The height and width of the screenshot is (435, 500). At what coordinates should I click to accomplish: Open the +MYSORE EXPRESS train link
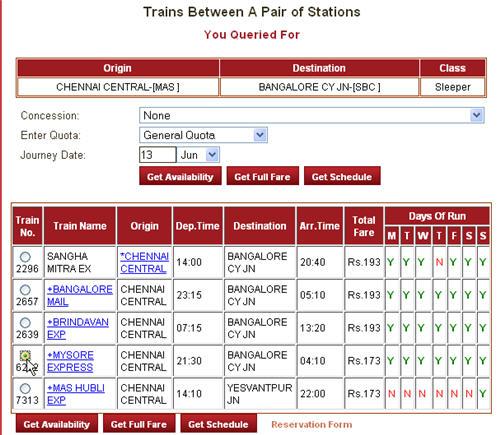70,361
